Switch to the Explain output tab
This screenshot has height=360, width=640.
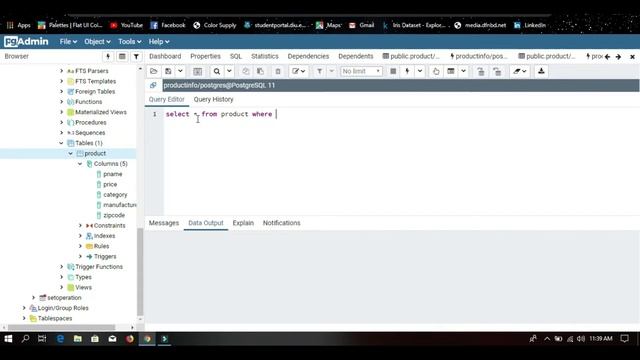tap(243, 223)
